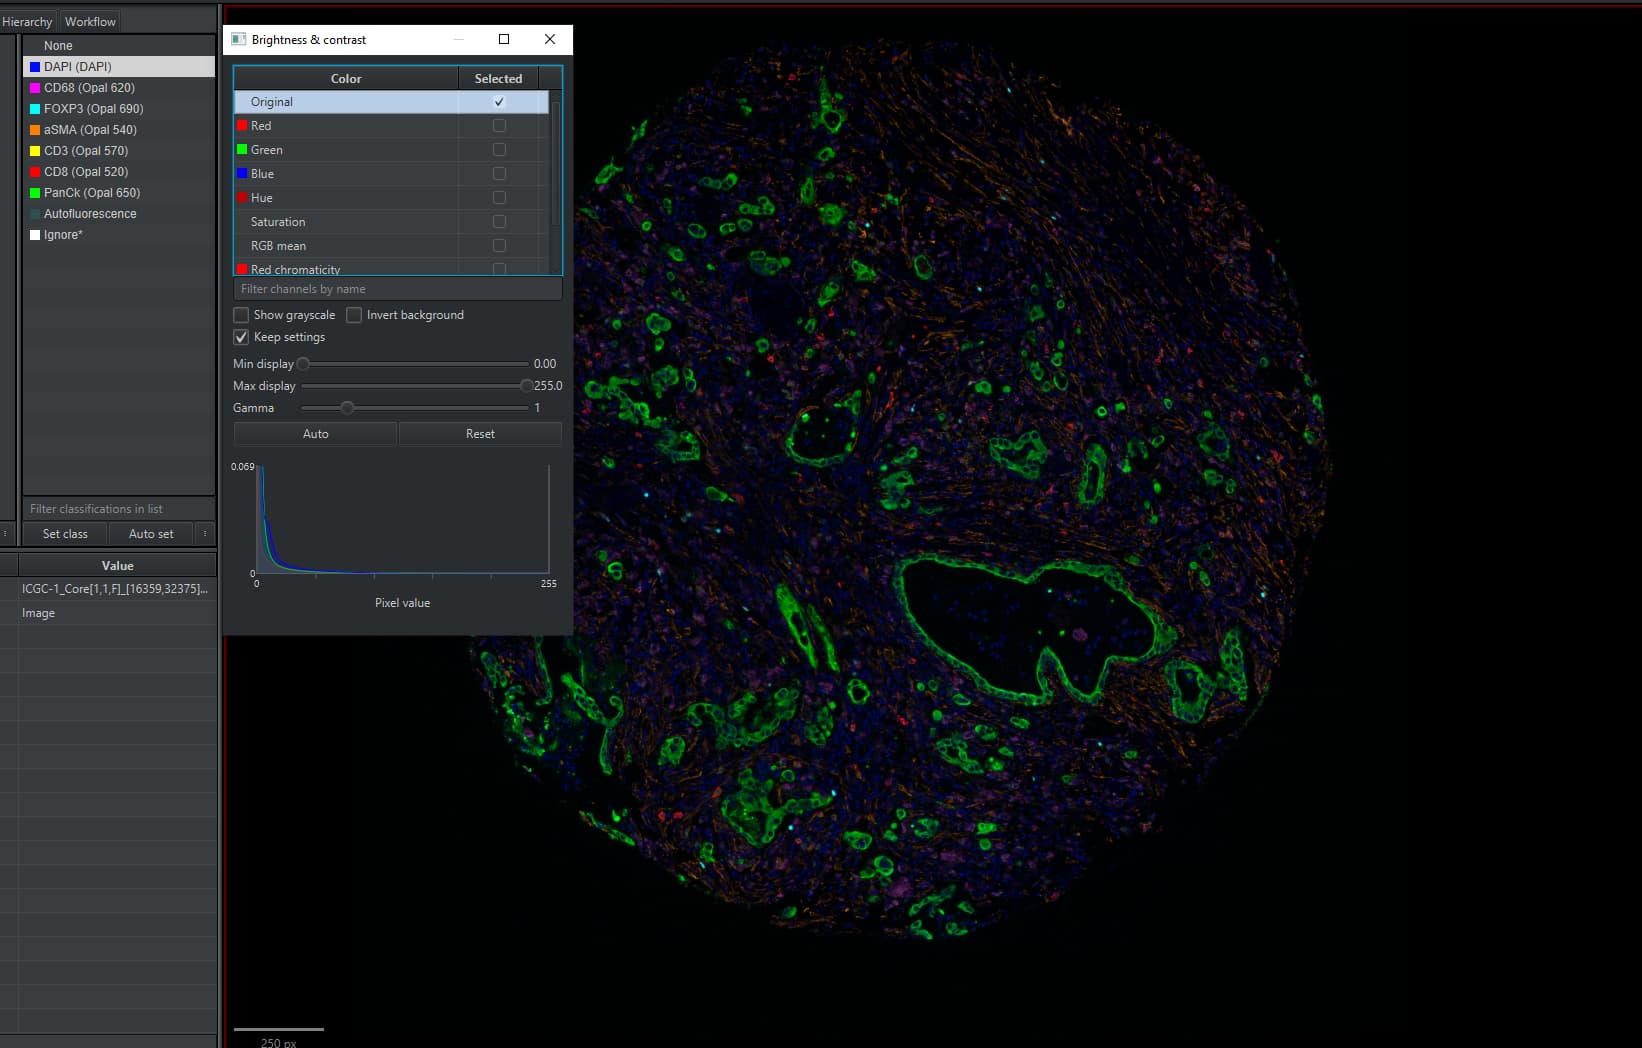1642x1048 pixels.
Task: Click the Auto button
Action: click(x=314, y=433)
